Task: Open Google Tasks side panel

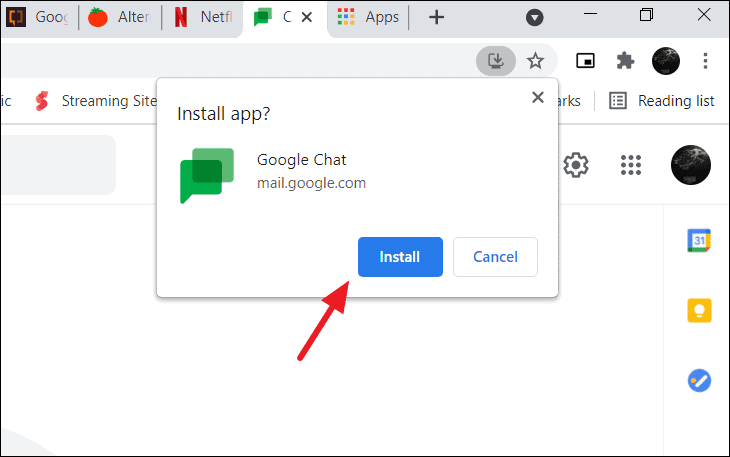Action: click(x=699, y=381)
